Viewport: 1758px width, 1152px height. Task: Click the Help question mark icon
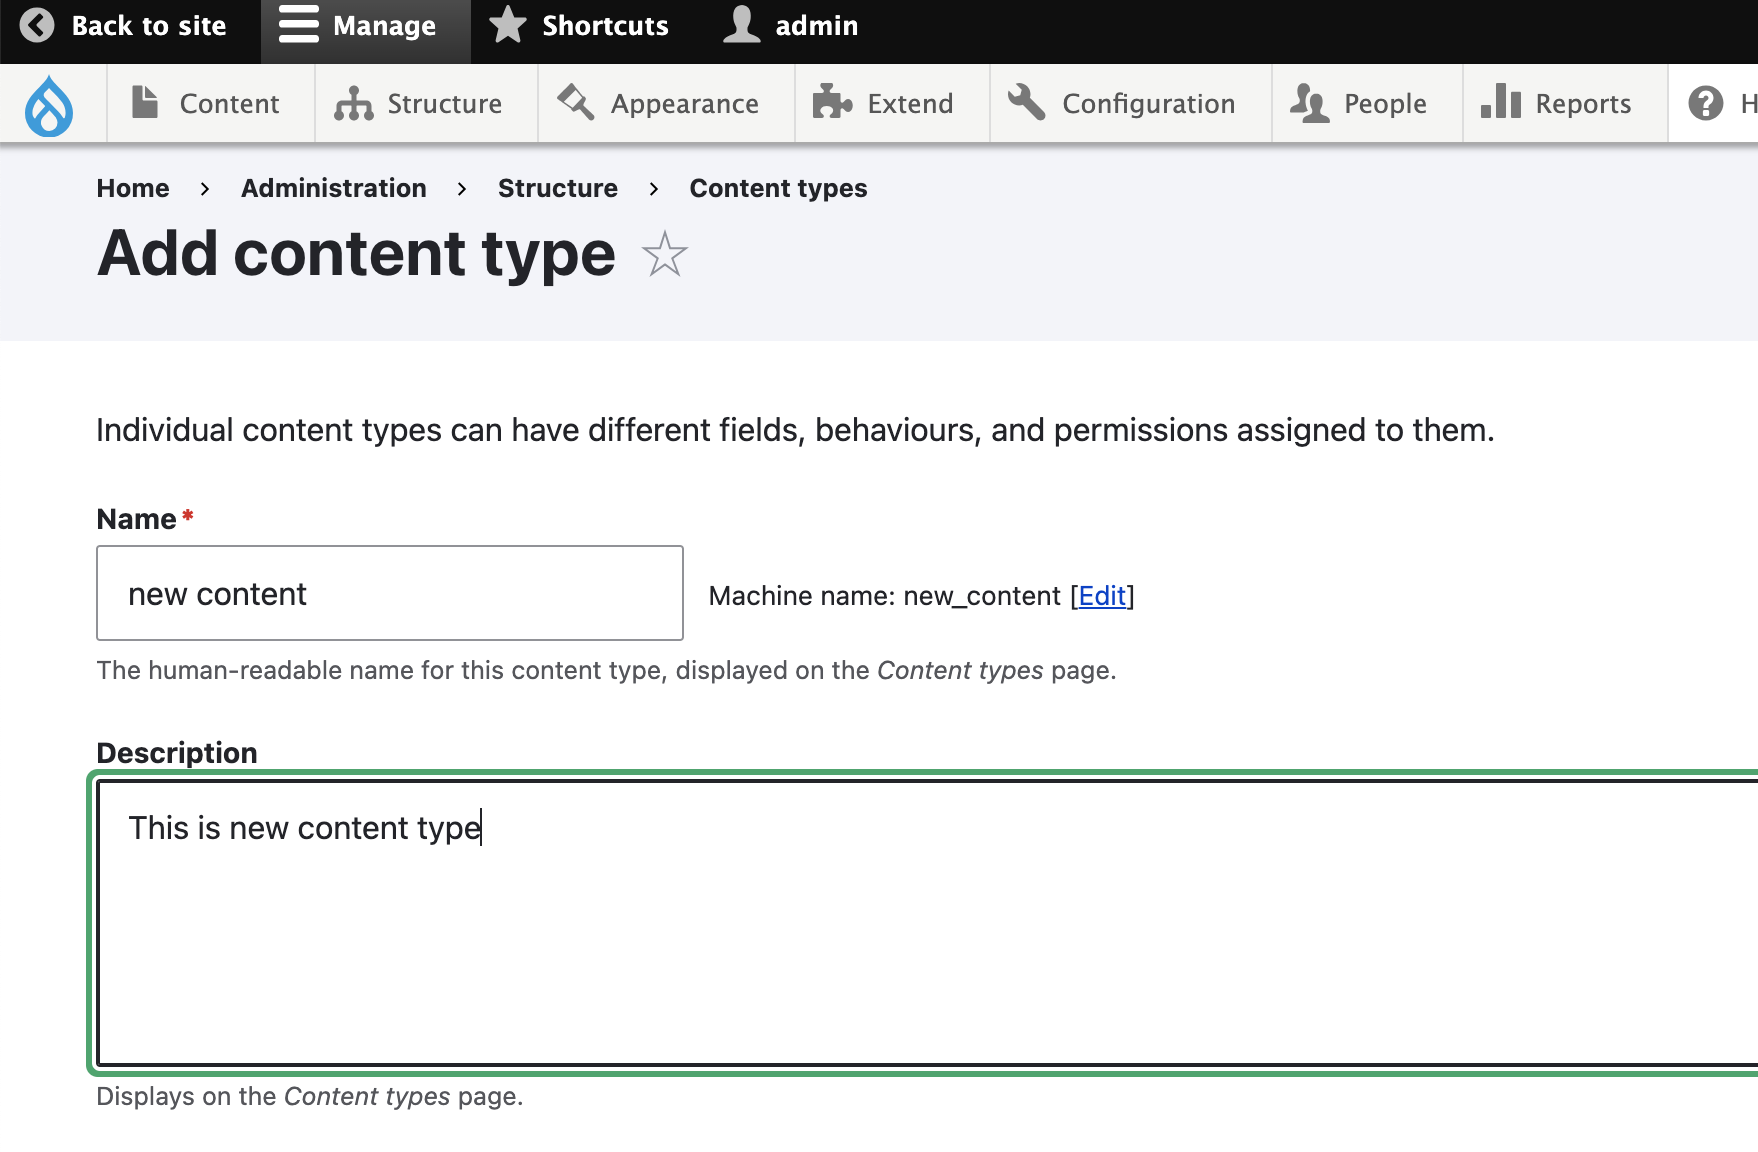(x=1706, y=102)
